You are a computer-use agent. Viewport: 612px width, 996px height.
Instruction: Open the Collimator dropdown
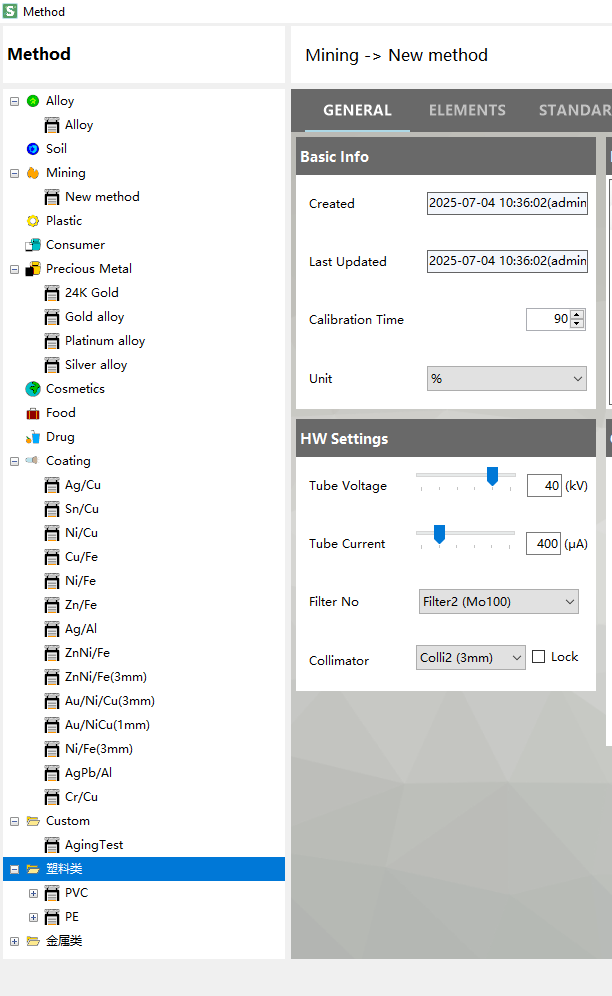click(x=471, y=658)
